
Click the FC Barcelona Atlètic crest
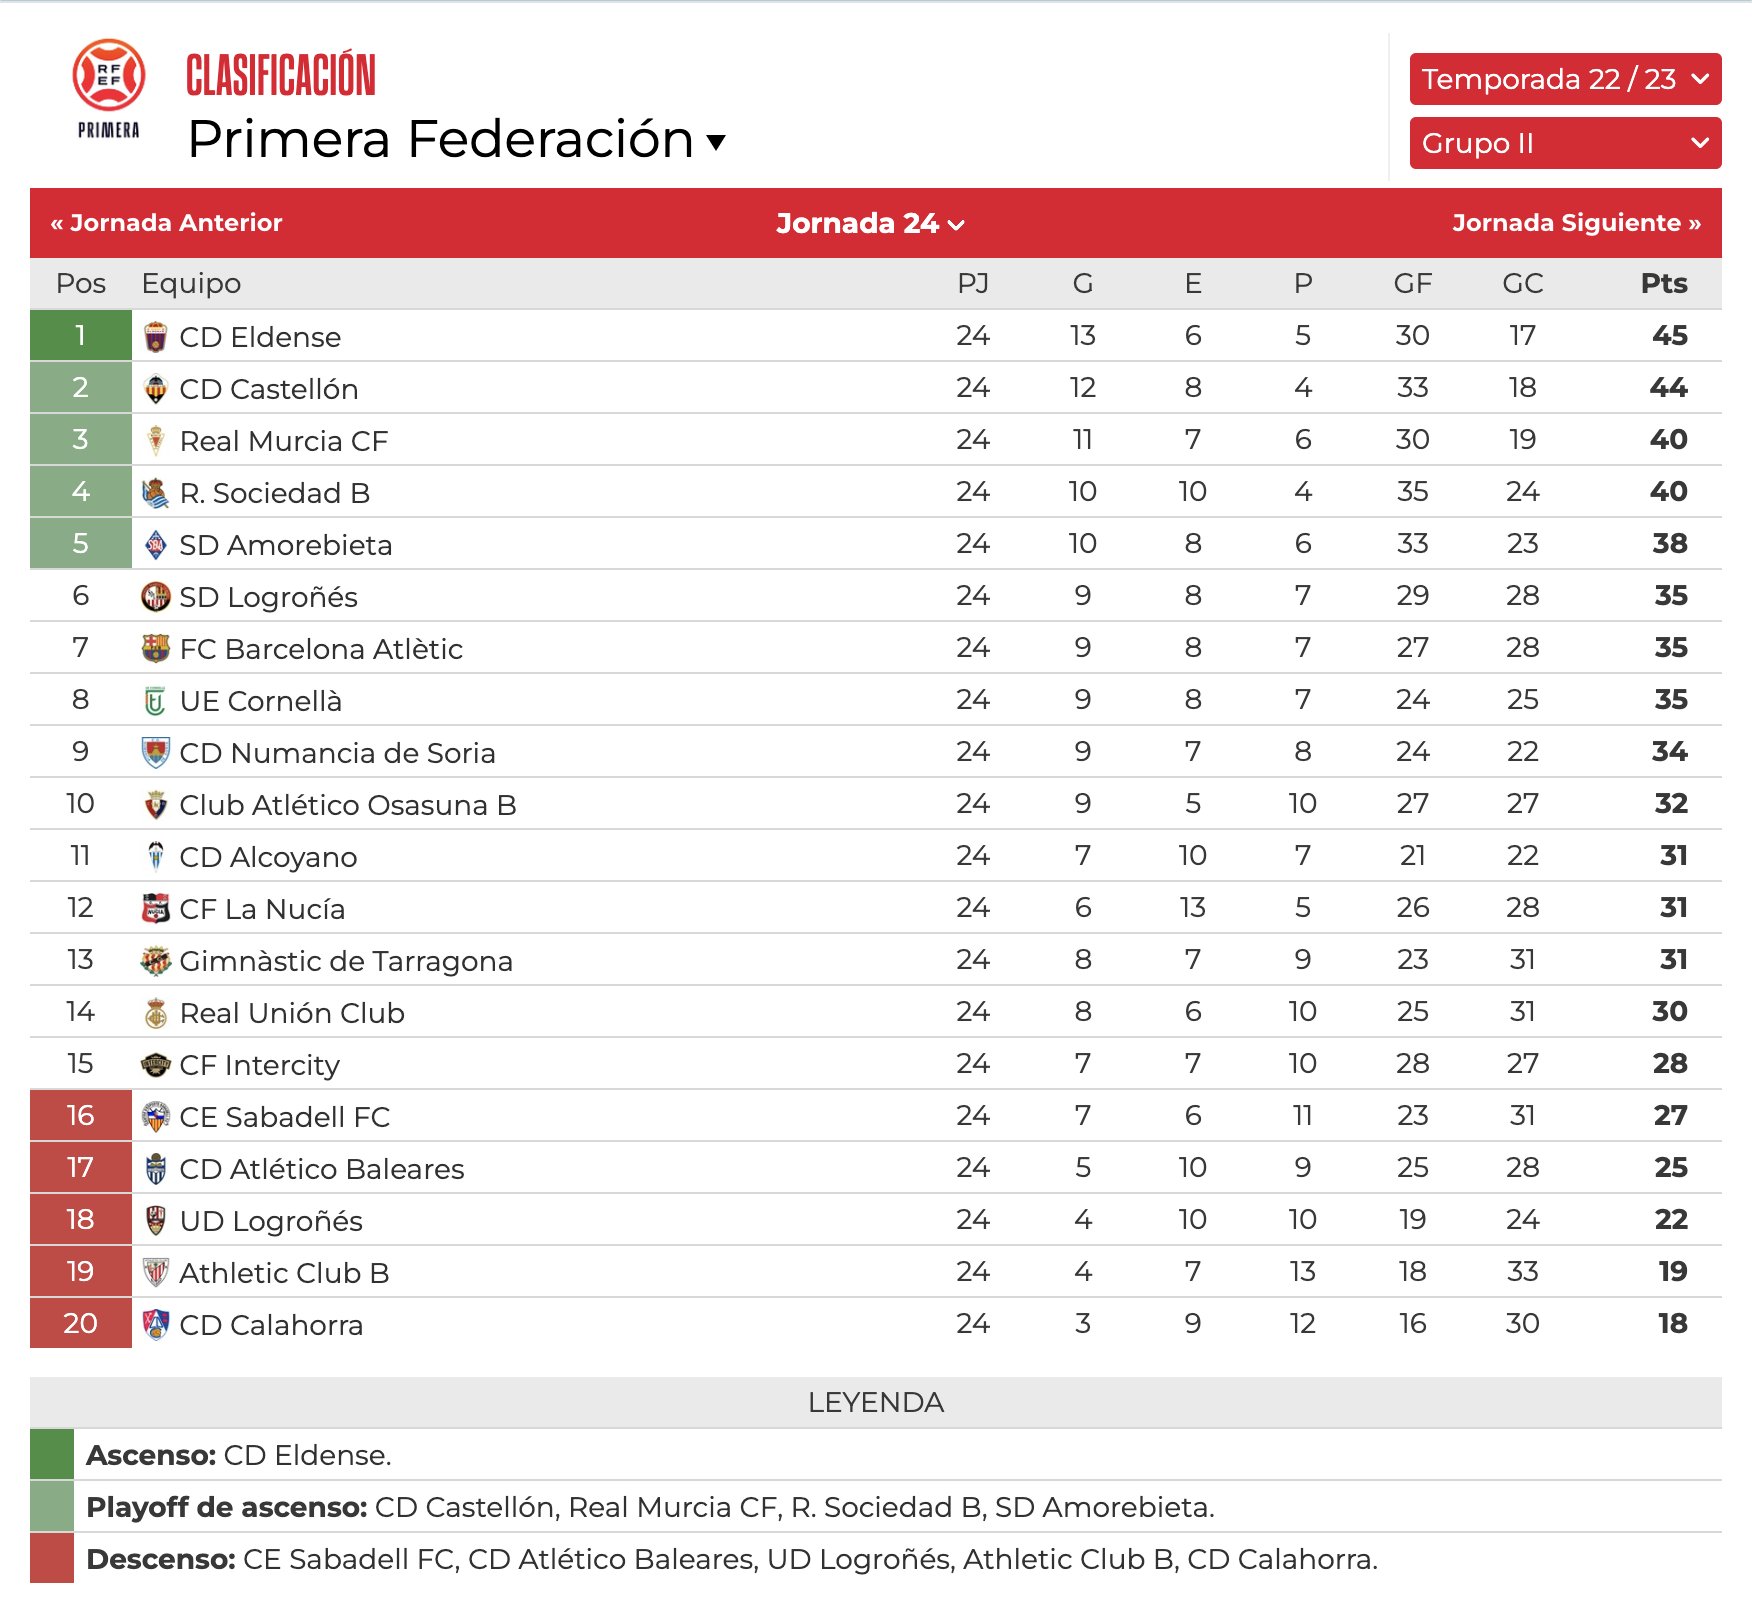(155, 649)
